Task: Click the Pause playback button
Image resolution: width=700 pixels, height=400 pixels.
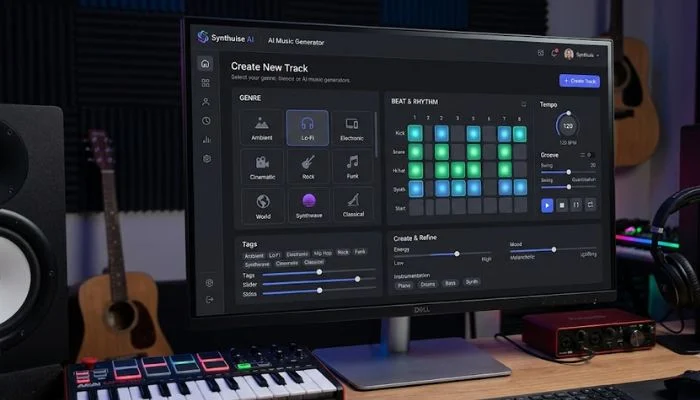Action: coord(576,204)
